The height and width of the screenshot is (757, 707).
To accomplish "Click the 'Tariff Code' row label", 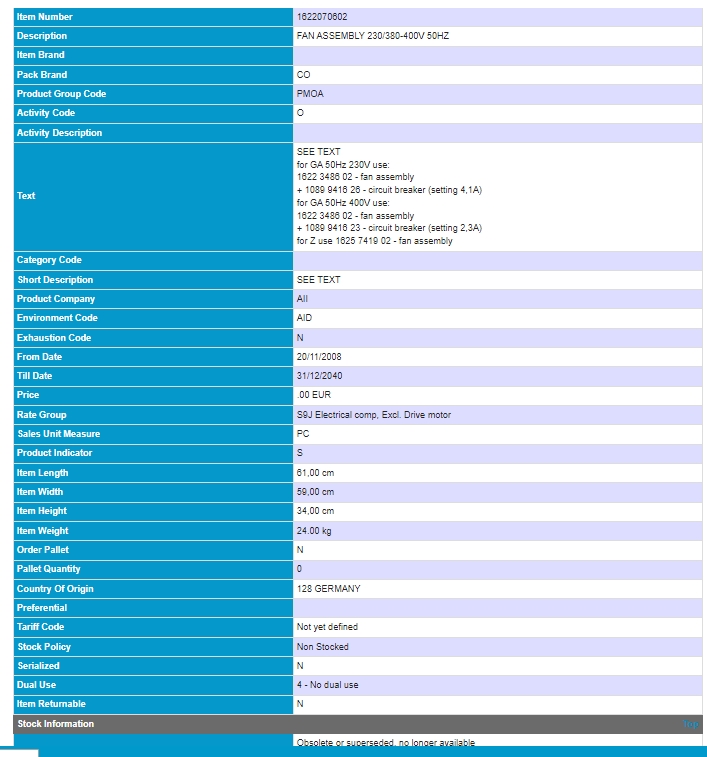I will click(40, 627).
